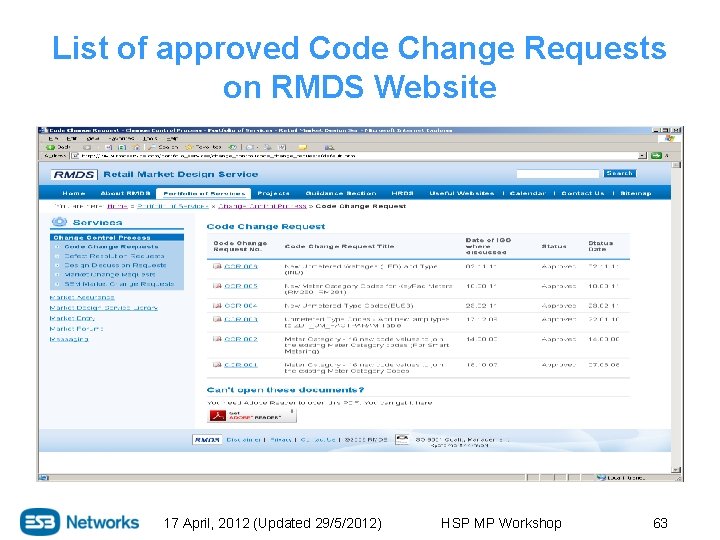The image size is (720, 540).
Task: Open Sitemap in top navigation
Action: click(636, 193)
